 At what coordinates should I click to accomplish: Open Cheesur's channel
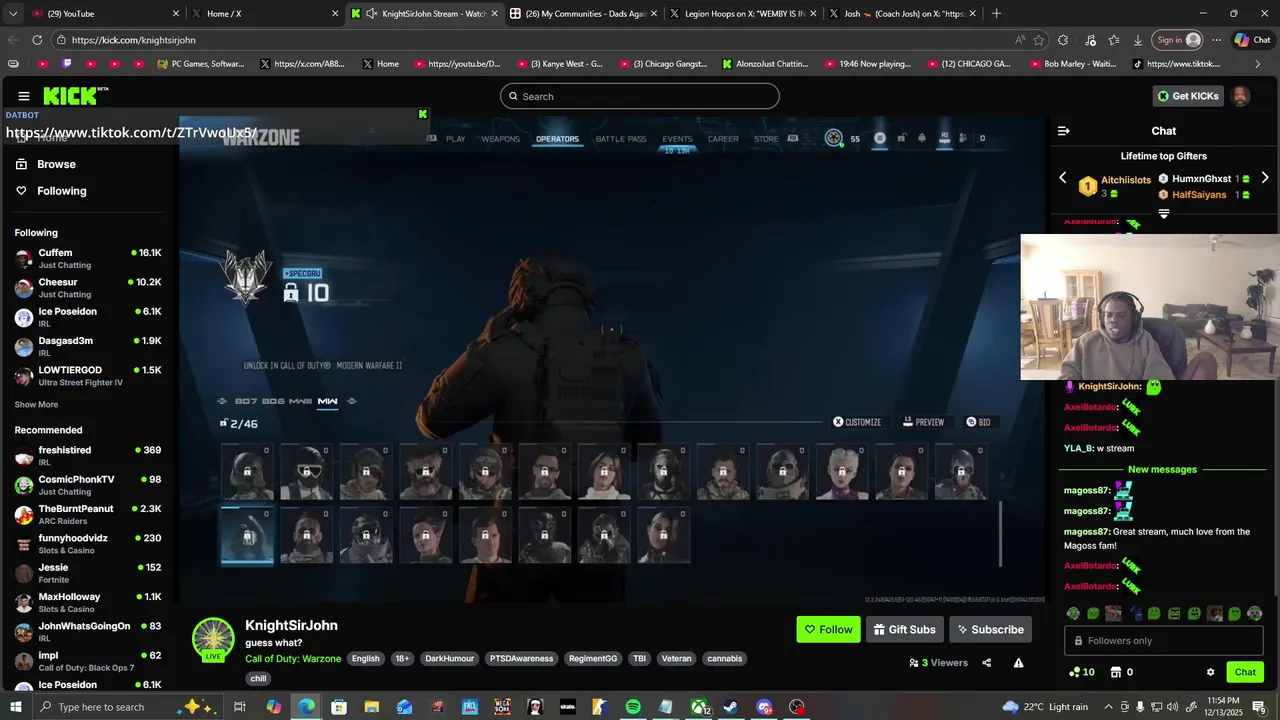tap(88, 288)
